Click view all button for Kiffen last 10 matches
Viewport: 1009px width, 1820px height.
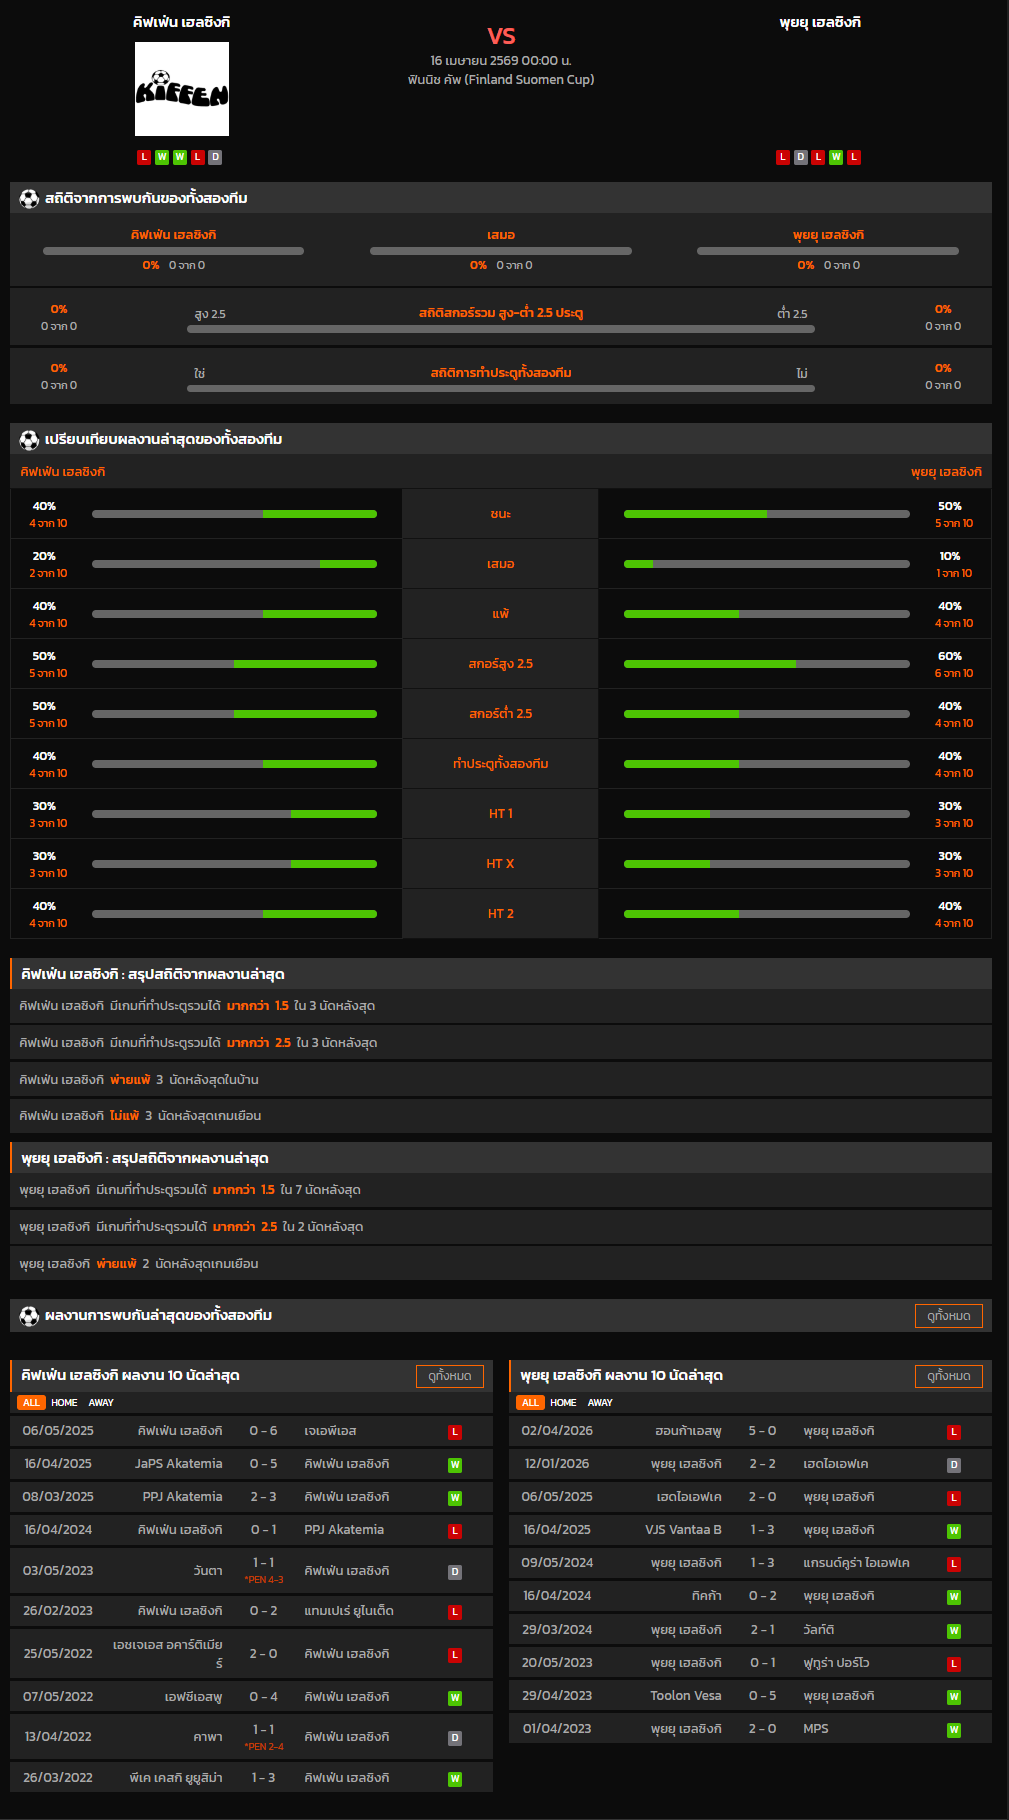point(449,1376)
